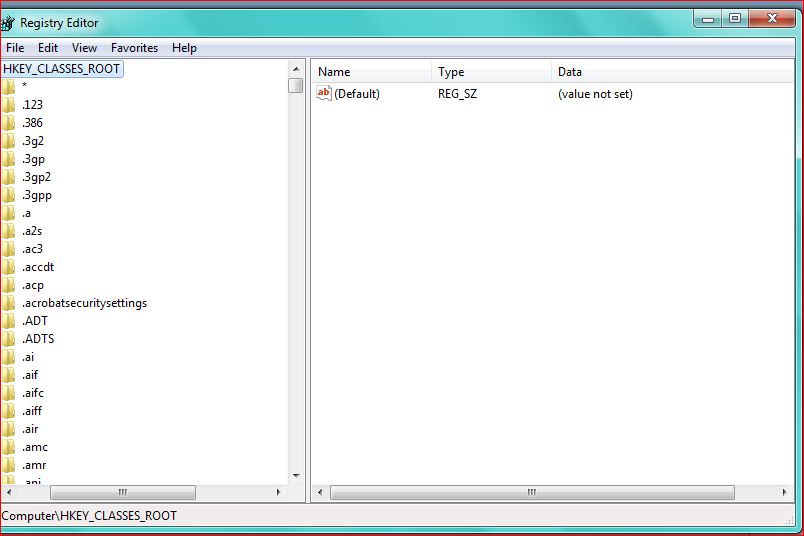Viewport: 804px width, 536px height.
Task: Click the folder icon next to .ADTS
Action: 8,339
